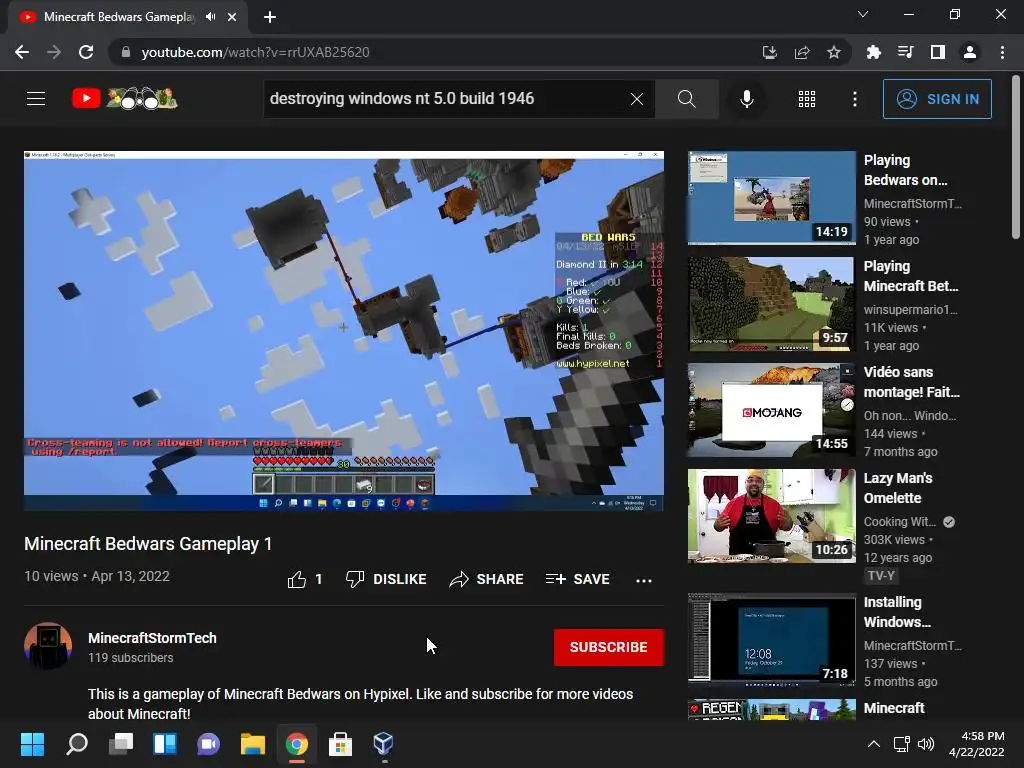
Task: Open Windows taskbar search
Action: click(x=77, y=744)
